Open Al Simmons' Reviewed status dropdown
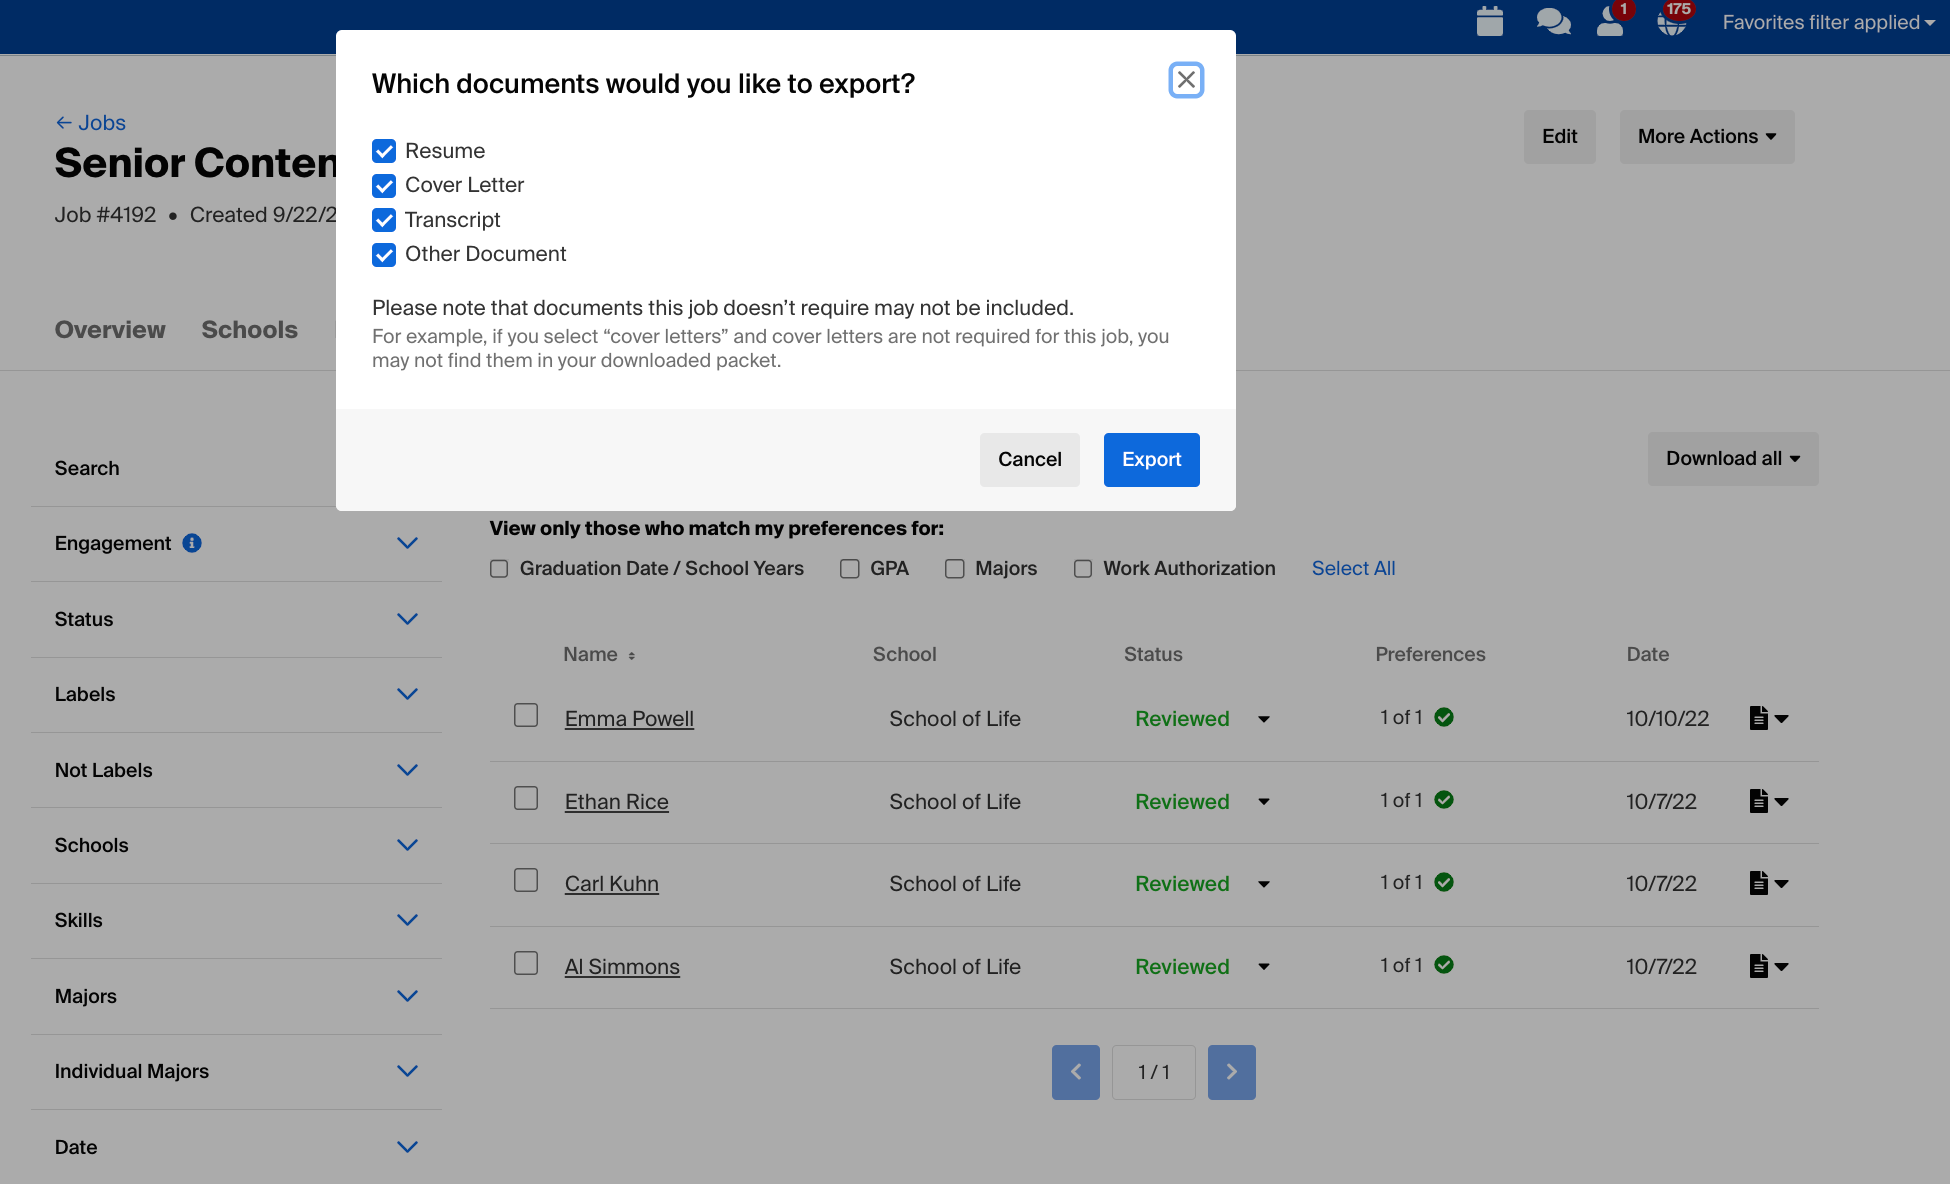This screenshot has width=1950, height=1184. pos(1263,967)
